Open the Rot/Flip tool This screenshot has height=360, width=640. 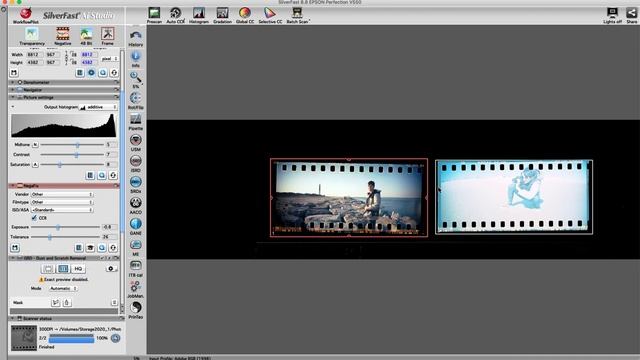point(136,100)
